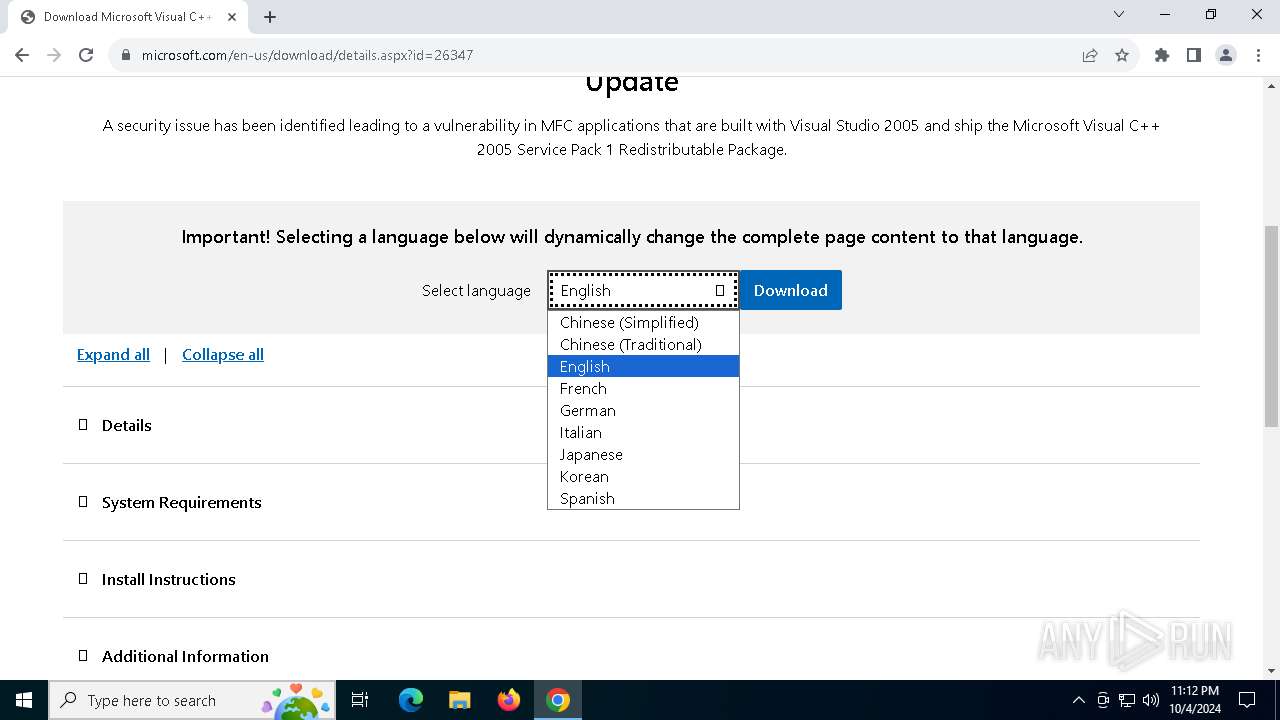This screenshot has height=720, width=1280.
Task: Pick Japanese from the language list
Action: [x=643, y=454]
